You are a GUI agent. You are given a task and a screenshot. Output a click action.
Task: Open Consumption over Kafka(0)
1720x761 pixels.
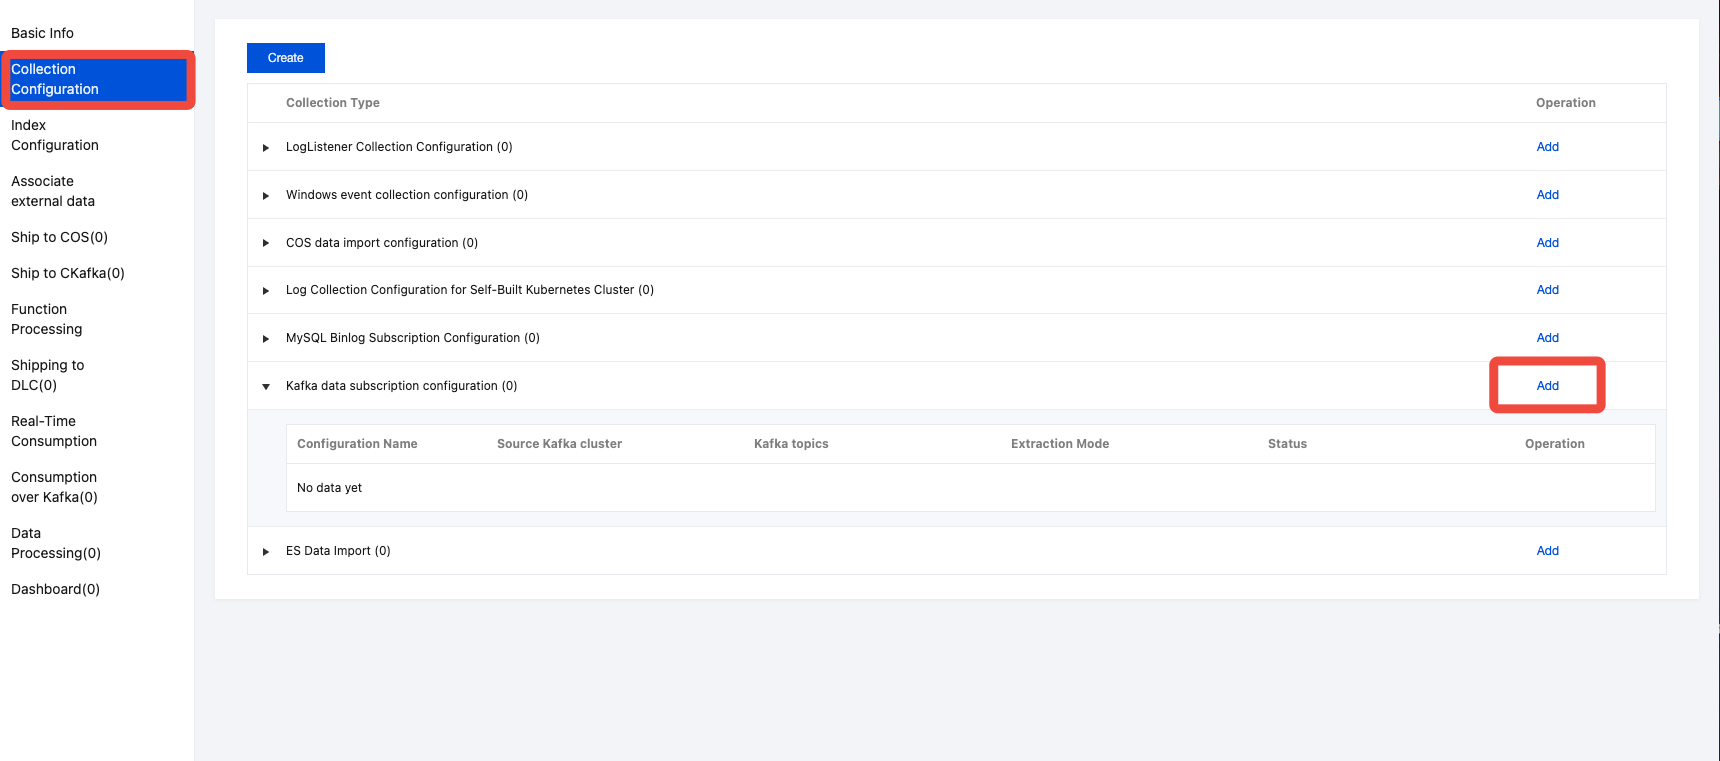[x=54, y=487]
